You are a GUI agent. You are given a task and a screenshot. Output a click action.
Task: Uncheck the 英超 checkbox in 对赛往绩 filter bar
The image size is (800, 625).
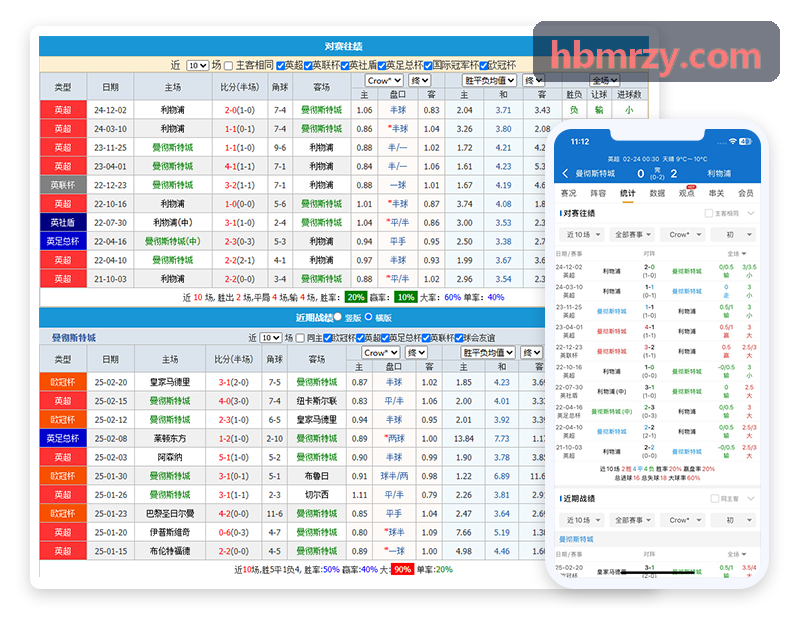280,66
